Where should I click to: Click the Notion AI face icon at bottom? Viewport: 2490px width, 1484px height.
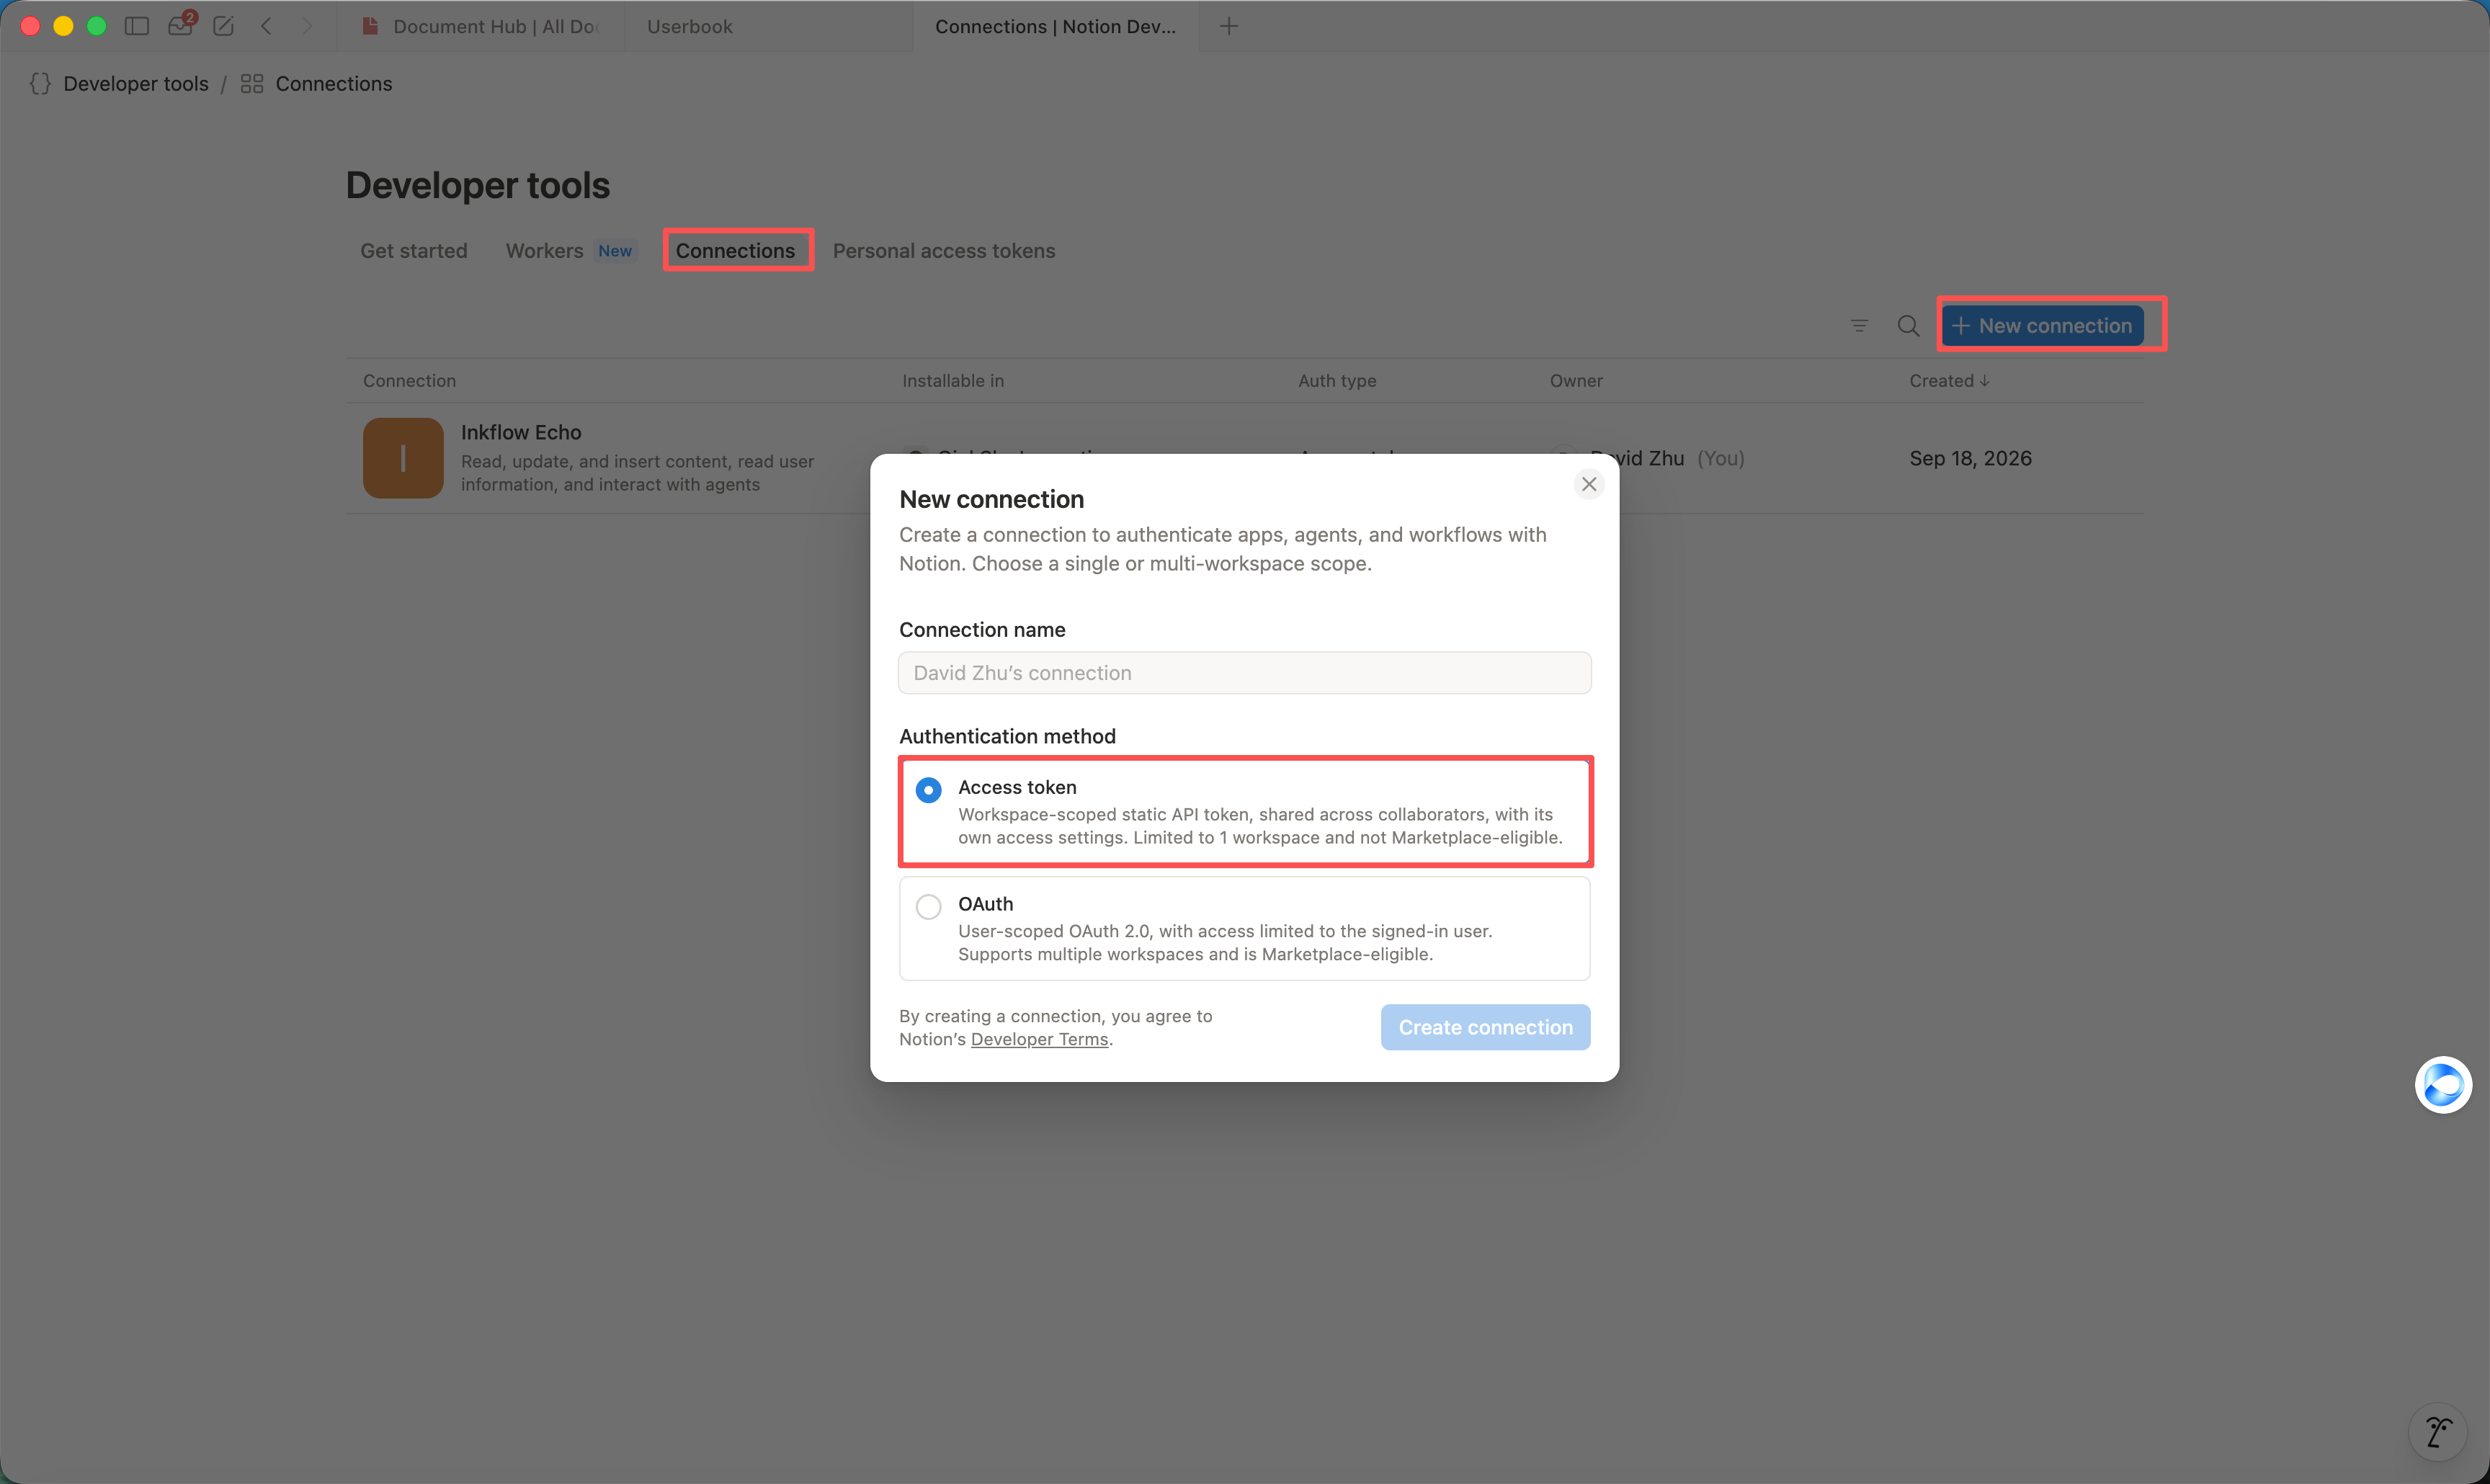pos(2438,1432)
